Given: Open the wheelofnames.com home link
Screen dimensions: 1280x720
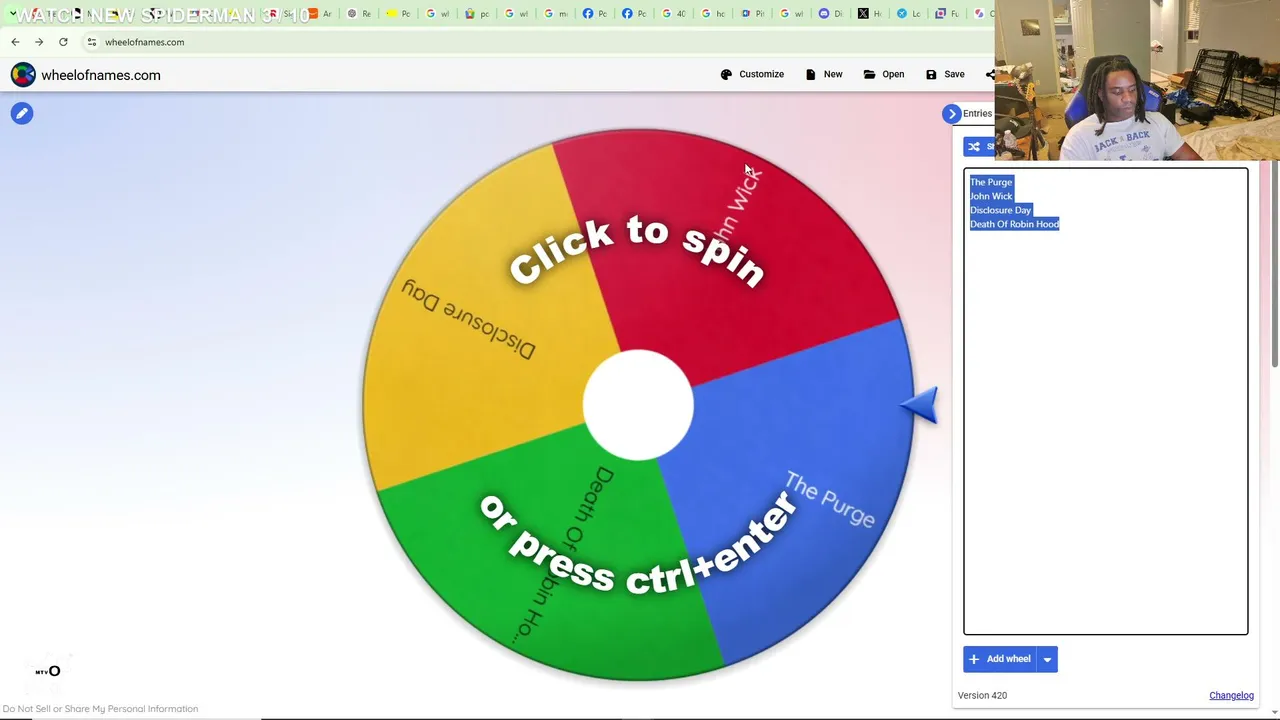Looking at the screenshot, I should (x=100, y=75).
